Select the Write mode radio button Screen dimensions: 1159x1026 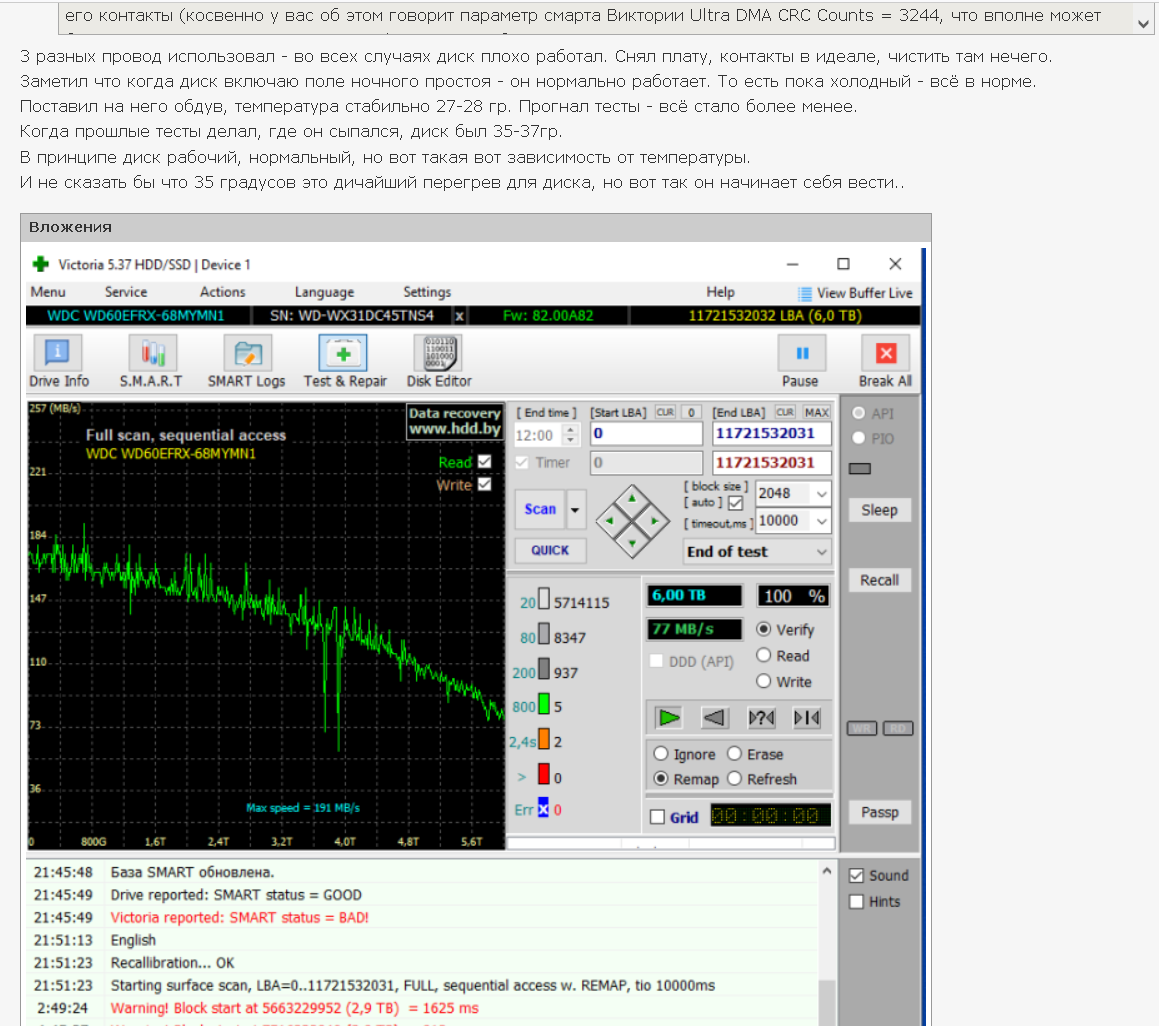[x=764, y=681]
